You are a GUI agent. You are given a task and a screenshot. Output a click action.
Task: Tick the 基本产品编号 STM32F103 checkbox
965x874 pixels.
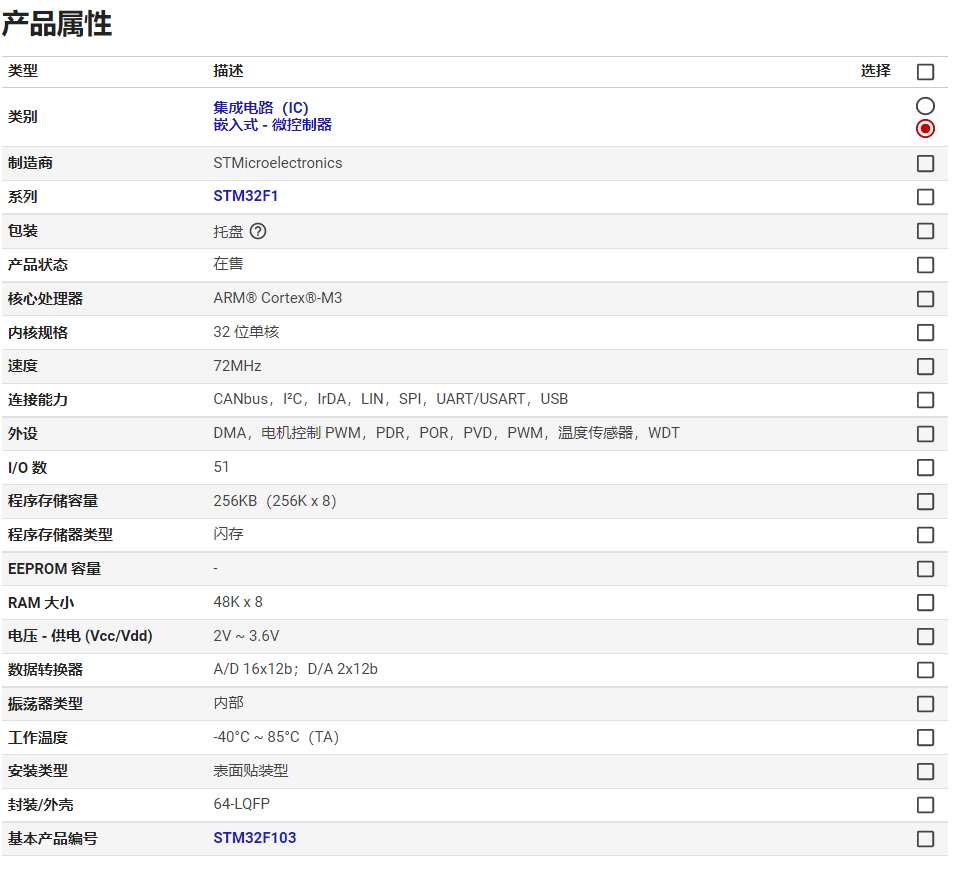tap(925, 839)
